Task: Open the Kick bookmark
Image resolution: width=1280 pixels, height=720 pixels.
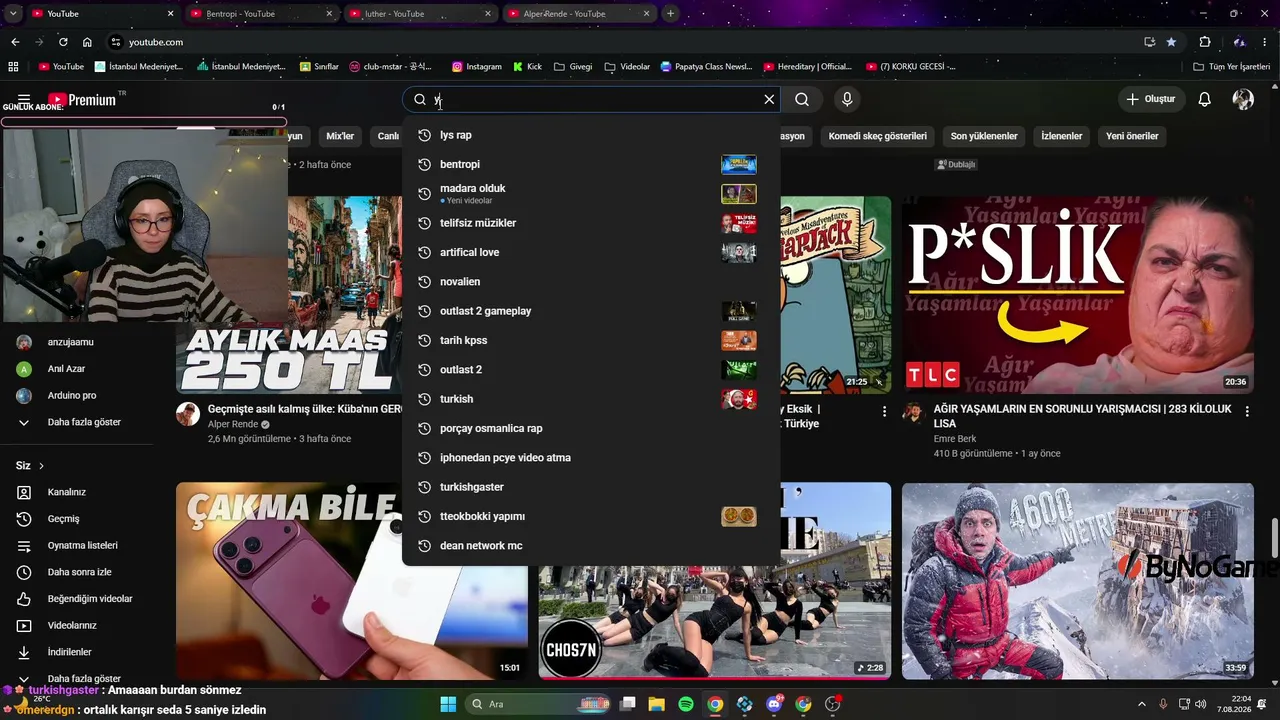Action: coord(527,67)
